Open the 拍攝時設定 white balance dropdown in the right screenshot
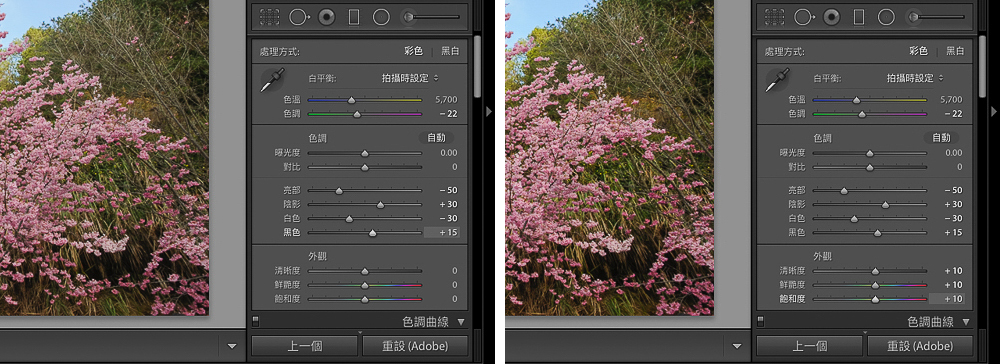 (x=915, y=78)
